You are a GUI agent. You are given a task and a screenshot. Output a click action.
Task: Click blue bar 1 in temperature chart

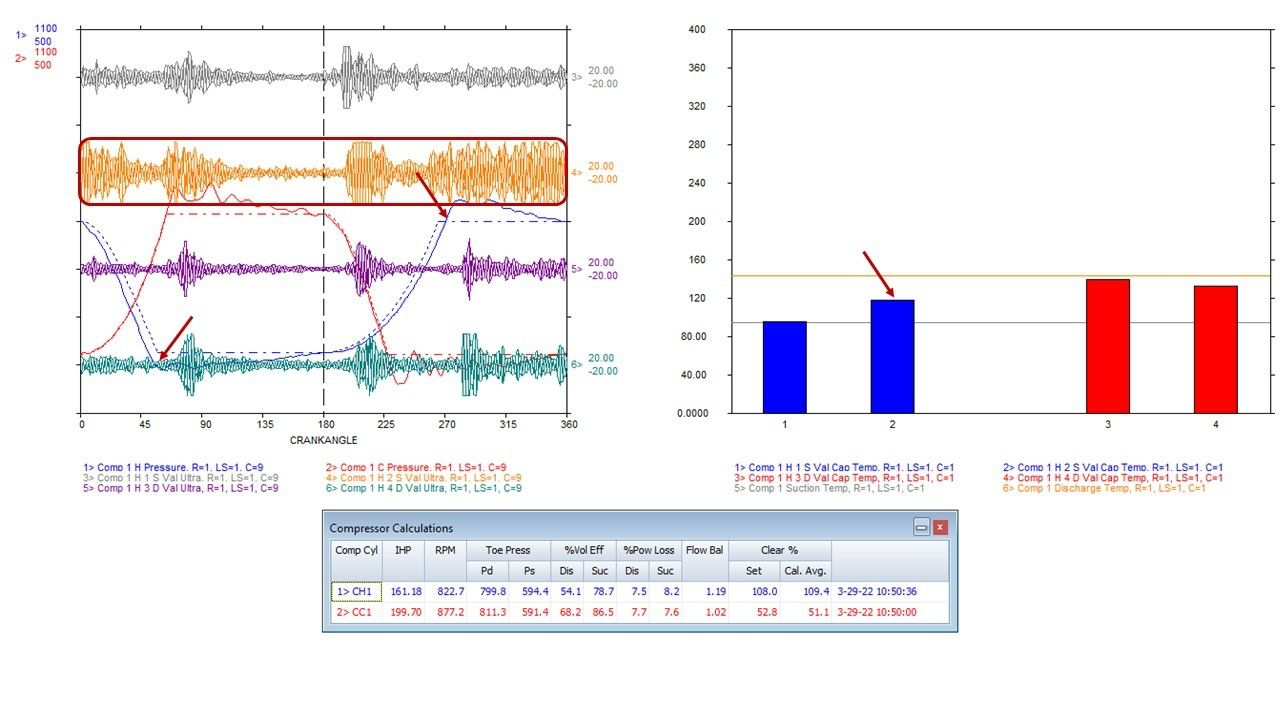pos(784,367)
